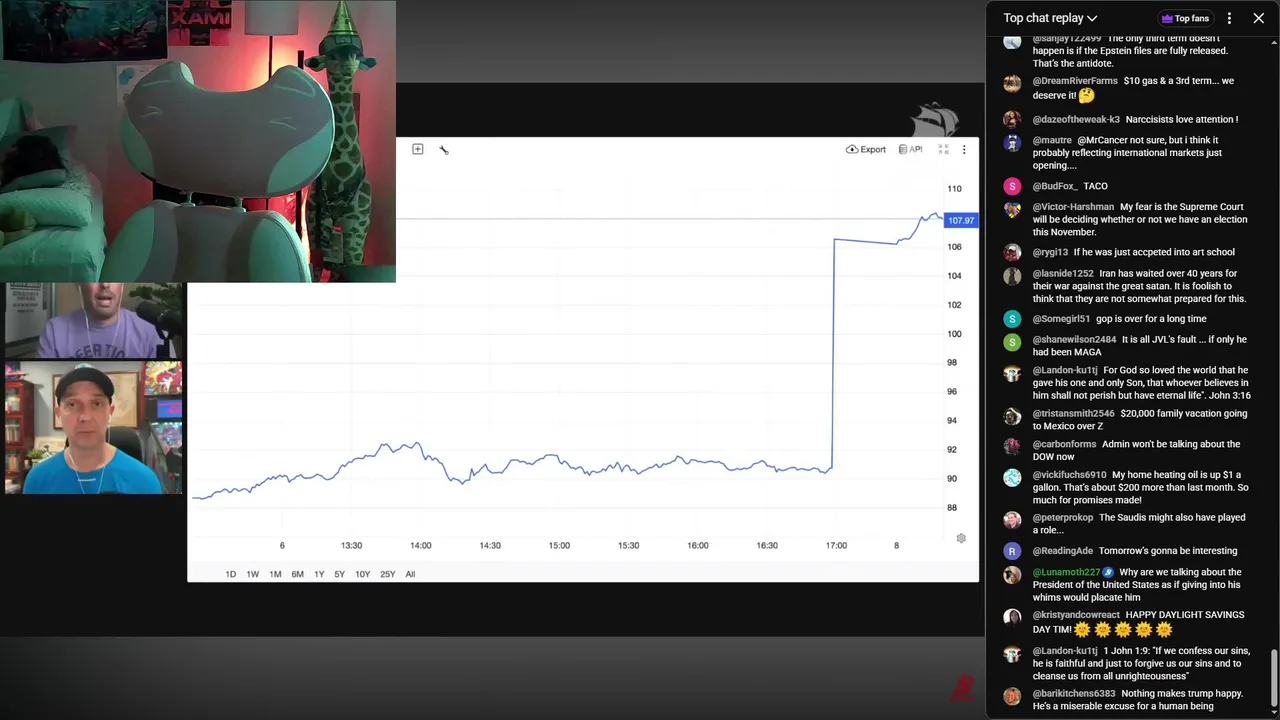The height and width of the screenshot is (720, 1280).
Task: Select the 1M time range
Action: [x=275, y=574]
